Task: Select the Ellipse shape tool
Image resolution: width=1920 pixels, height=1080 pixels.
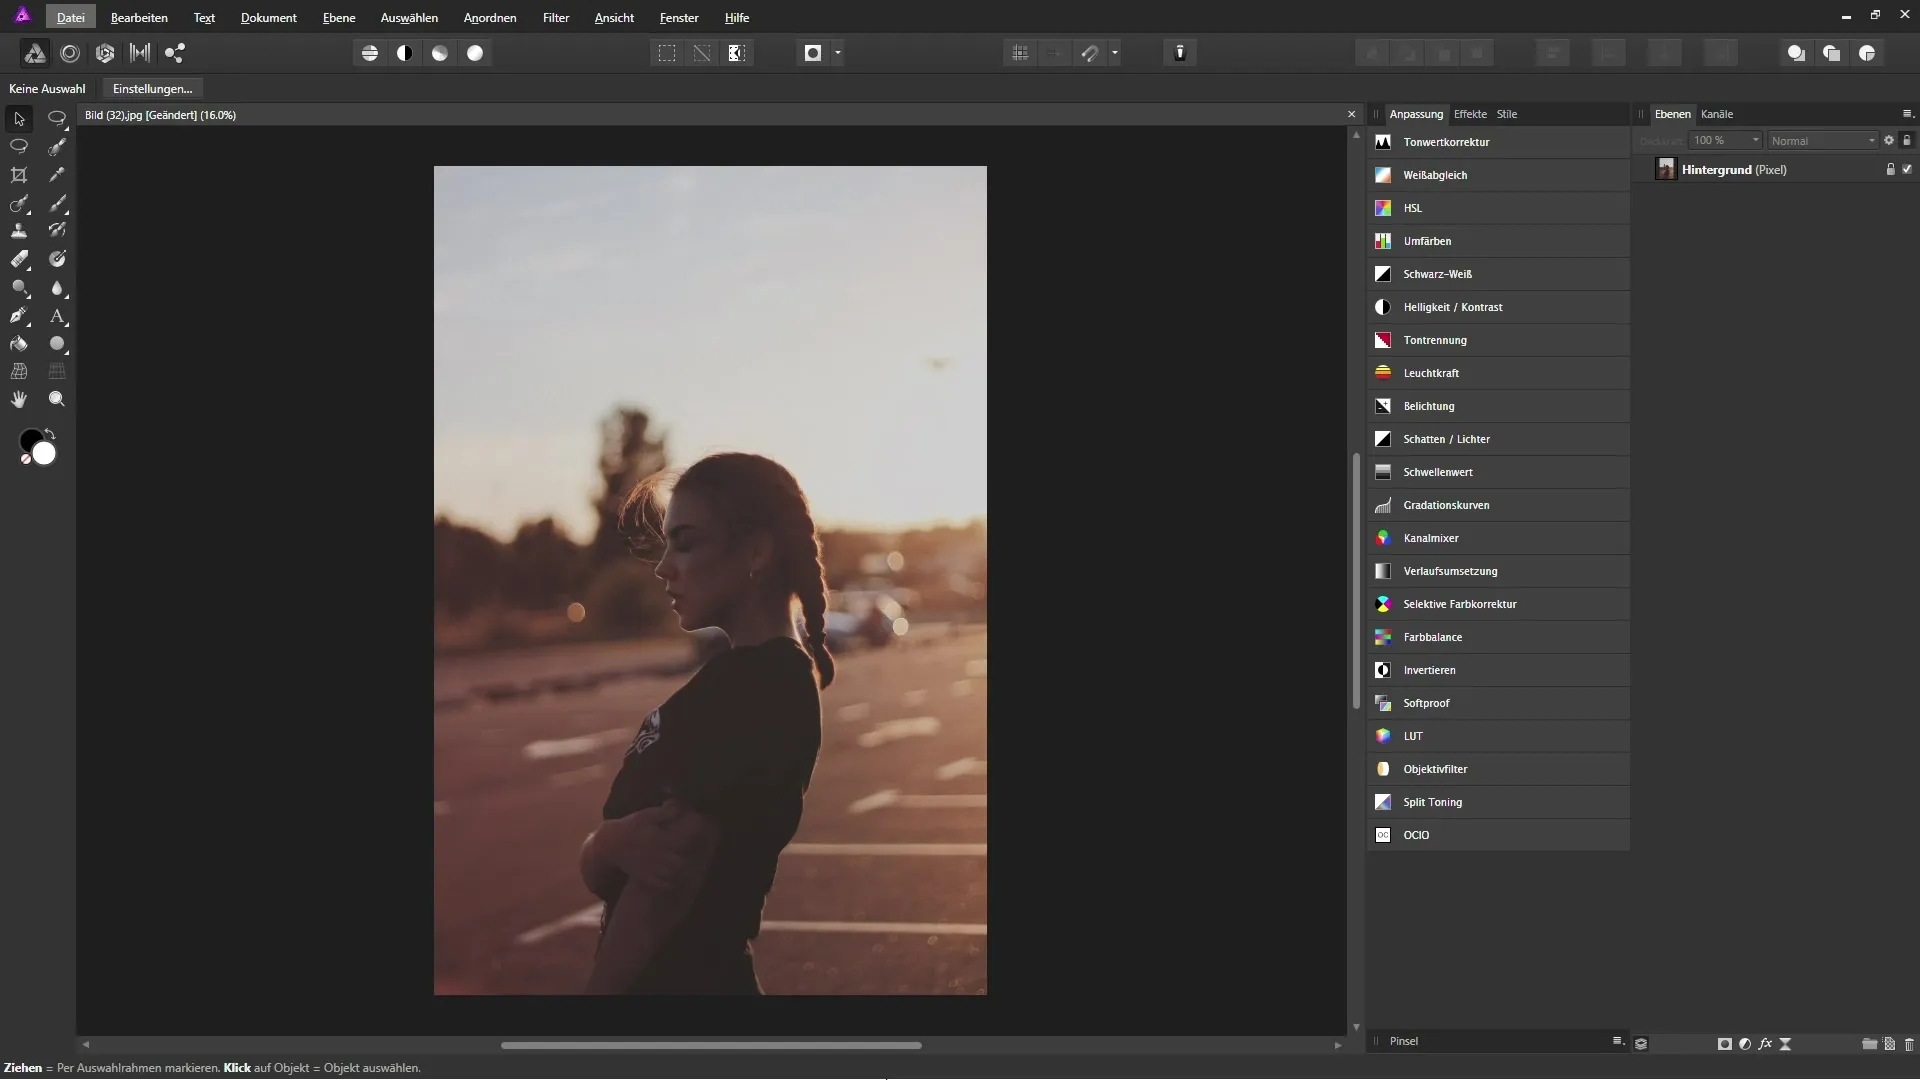Action: click(57, 344)
